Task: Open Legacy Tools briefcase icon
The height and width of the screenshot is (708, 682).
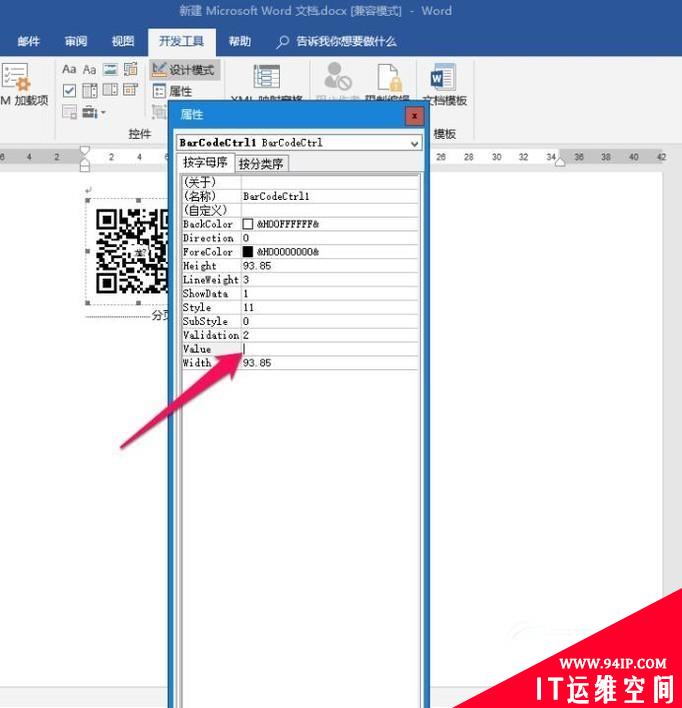Action: point(89,112)
